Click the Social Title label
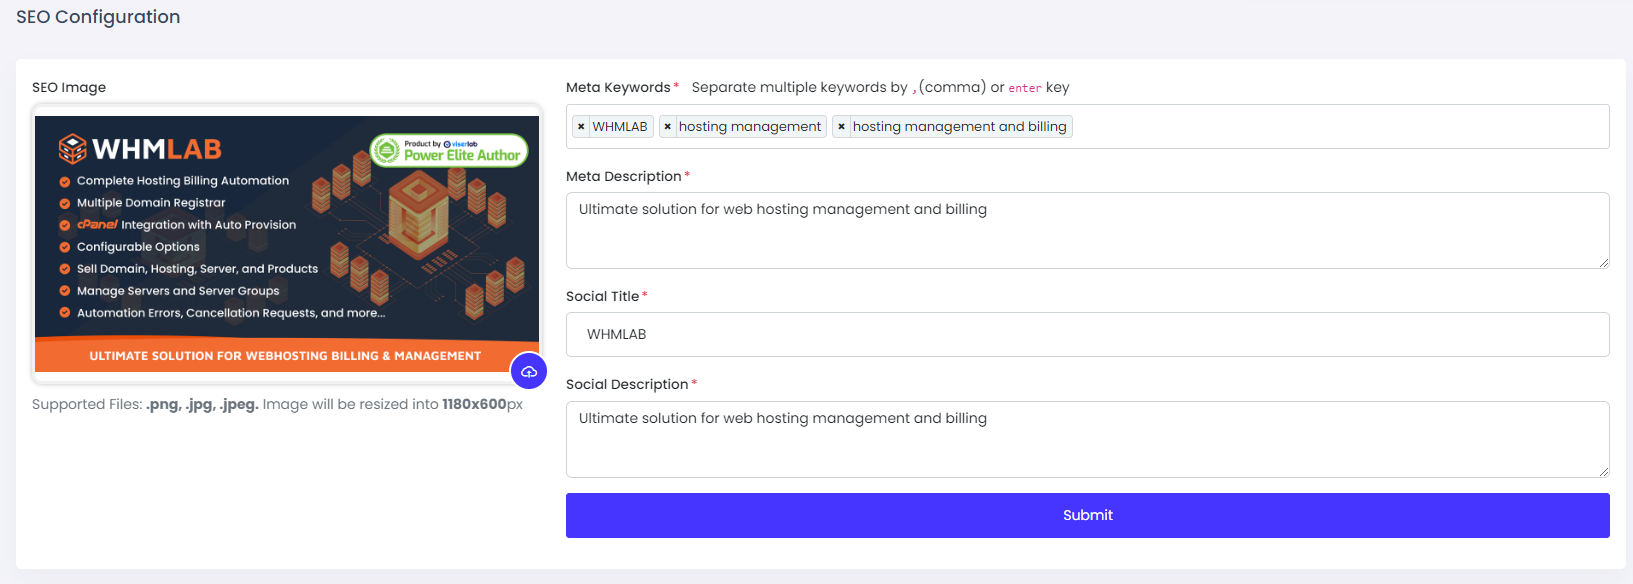This screenshot has width=1633, height=584. [602, 296]
